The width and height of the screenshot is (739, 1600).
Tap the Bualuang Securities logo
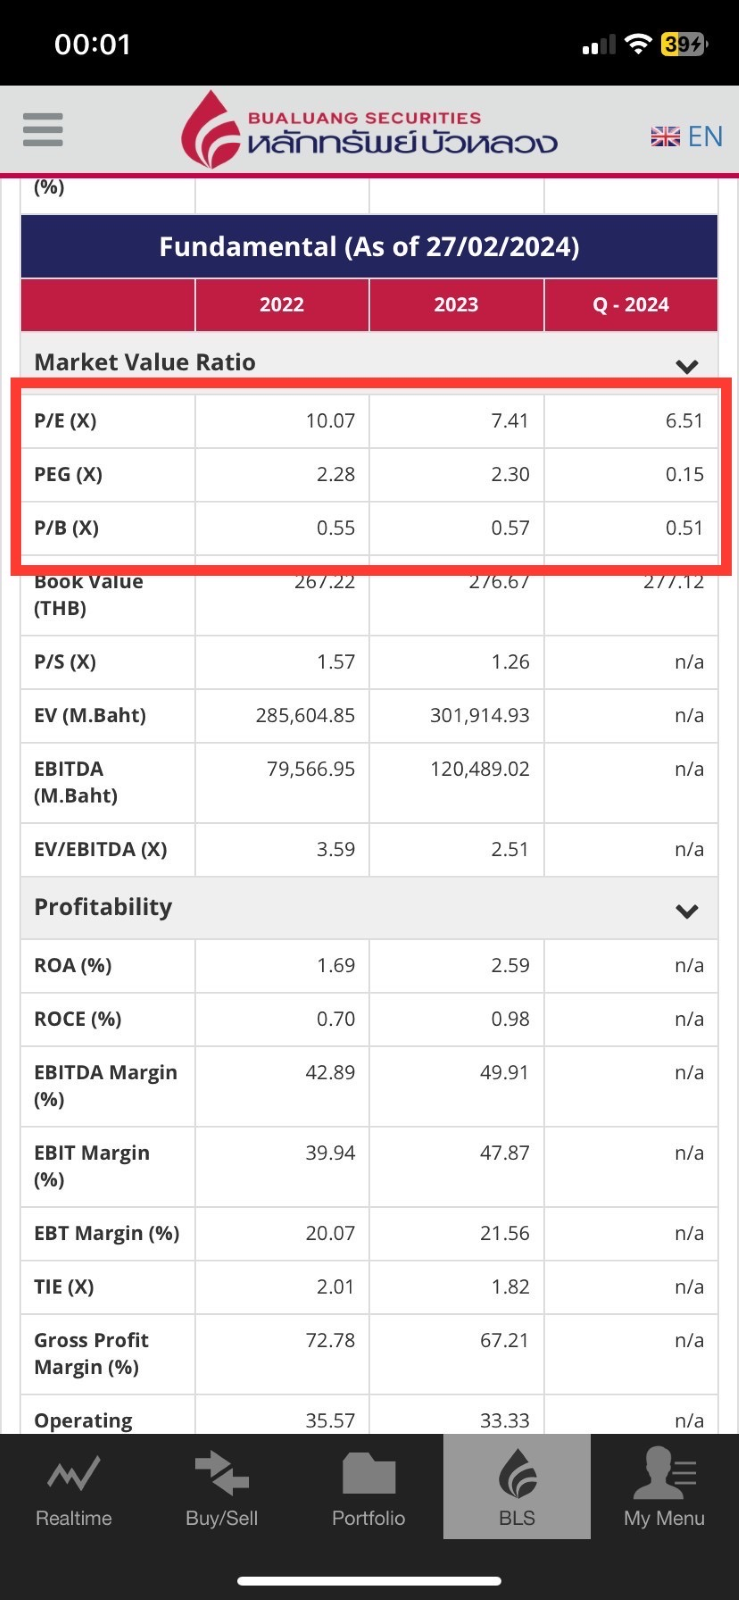[x=369, y=131]
